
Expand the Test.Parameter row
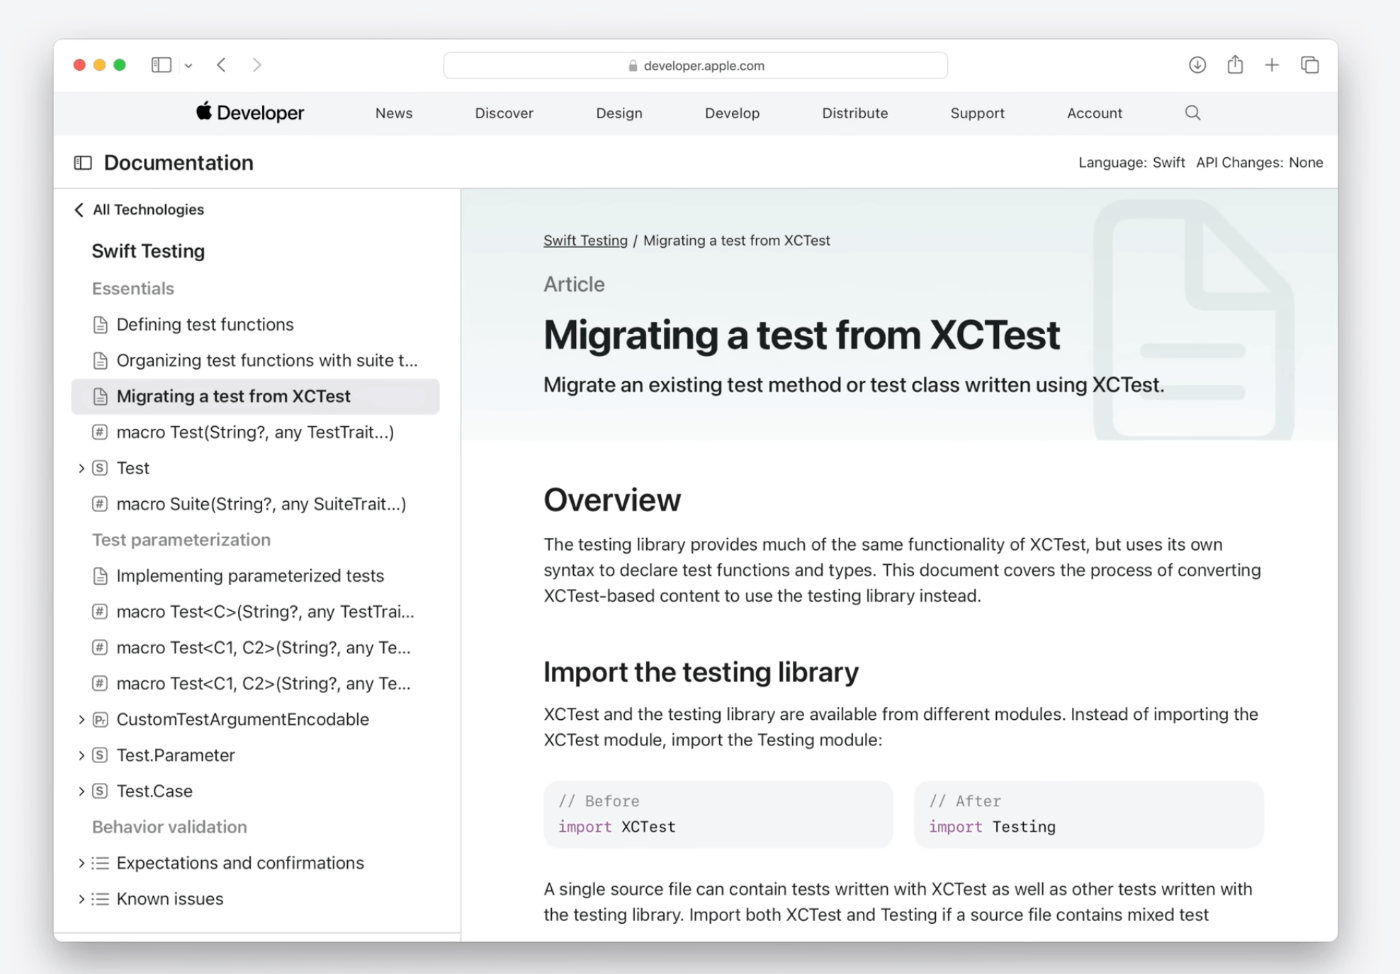(x=81, y=756)
